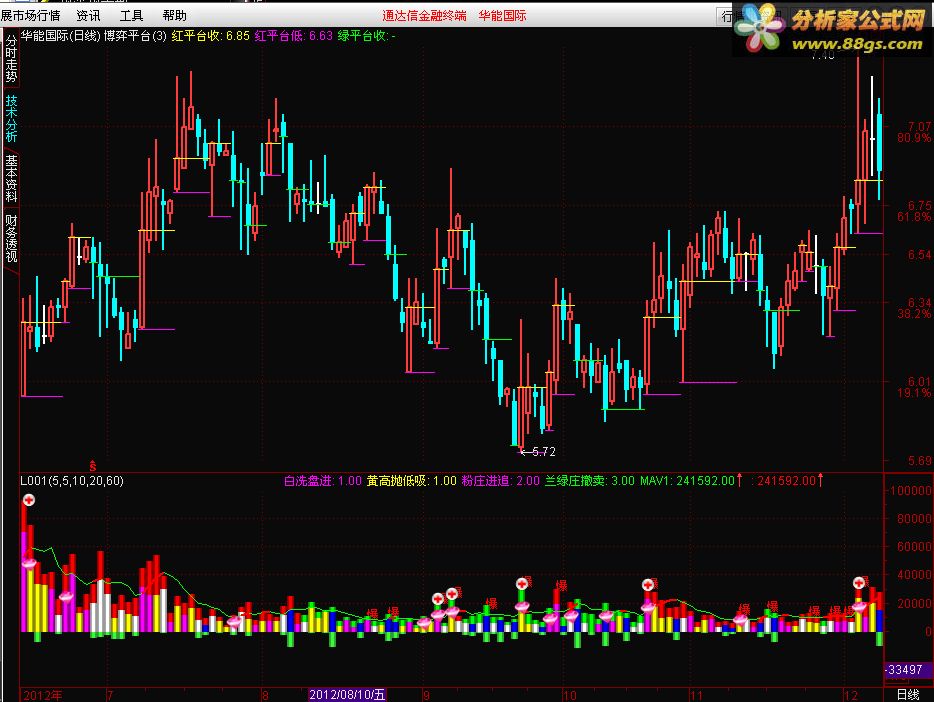
Task: Click the 粉庄进追: 2.00 indicator value
Action: pos(500,481)
